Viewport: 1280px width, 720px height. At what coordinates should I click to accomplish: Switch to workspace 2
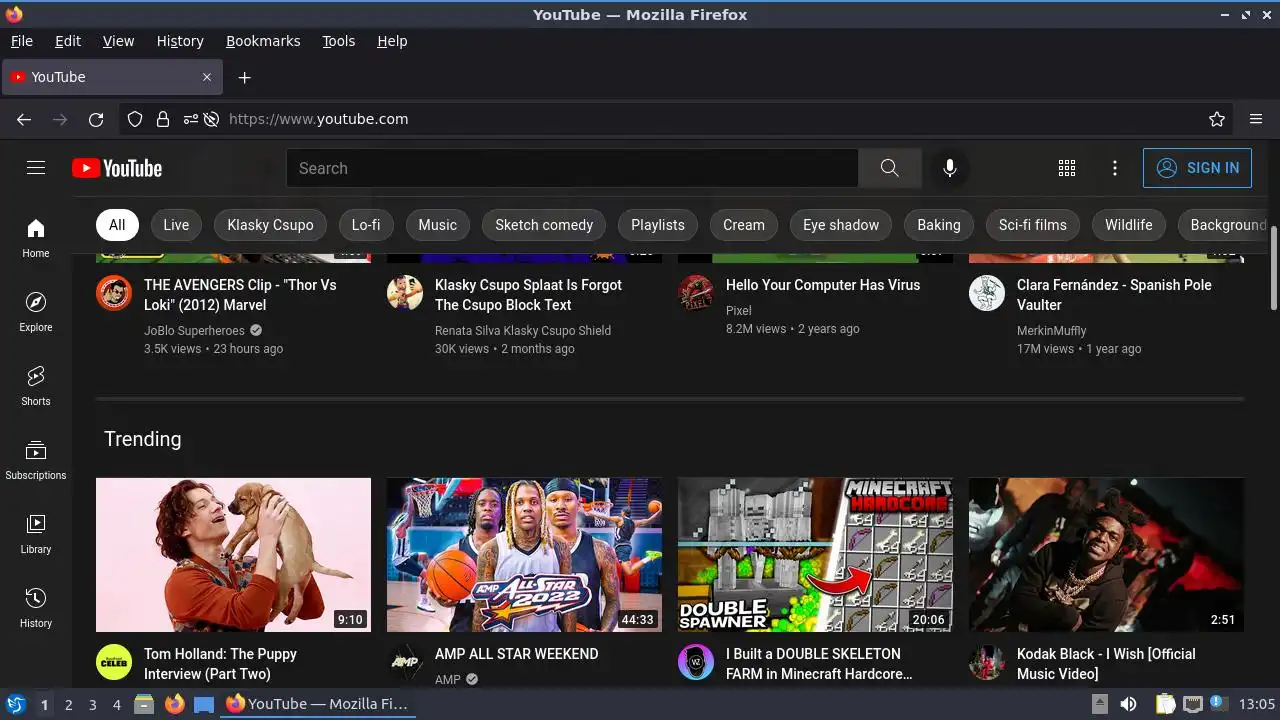tap(68, 704)
